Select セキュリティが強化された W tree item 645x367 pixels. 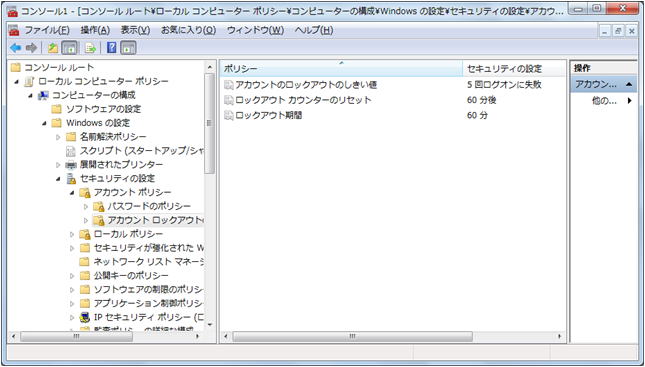click(148, 248)
